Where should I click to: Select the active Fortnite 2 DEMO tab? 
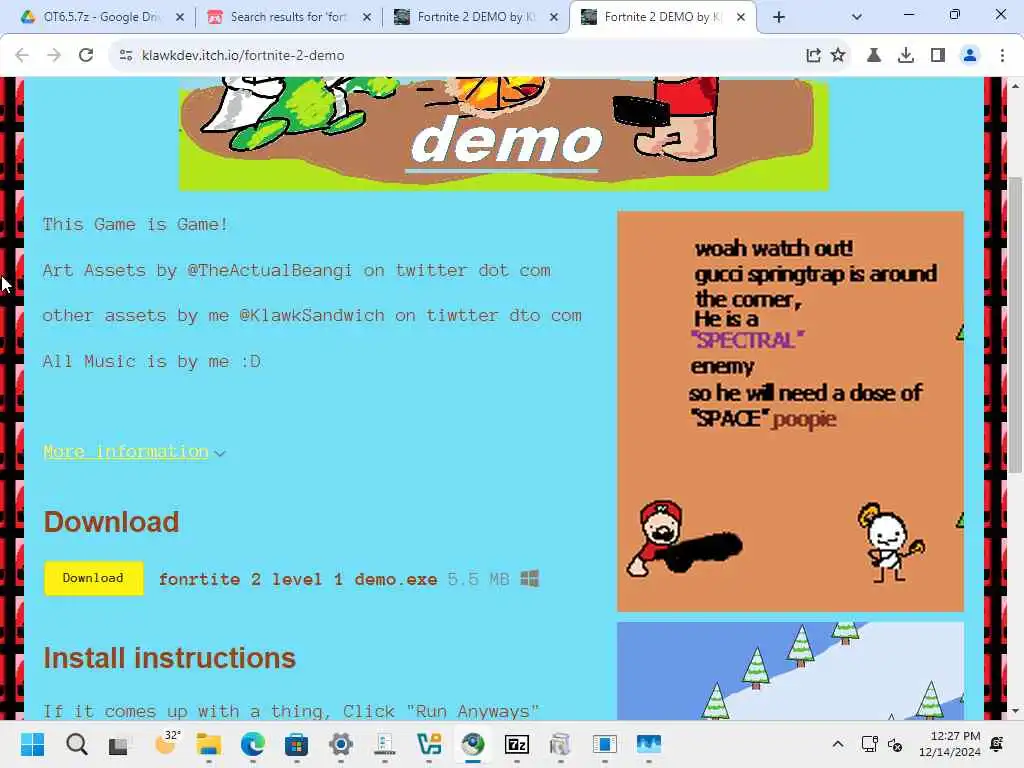tap(661, 17)
